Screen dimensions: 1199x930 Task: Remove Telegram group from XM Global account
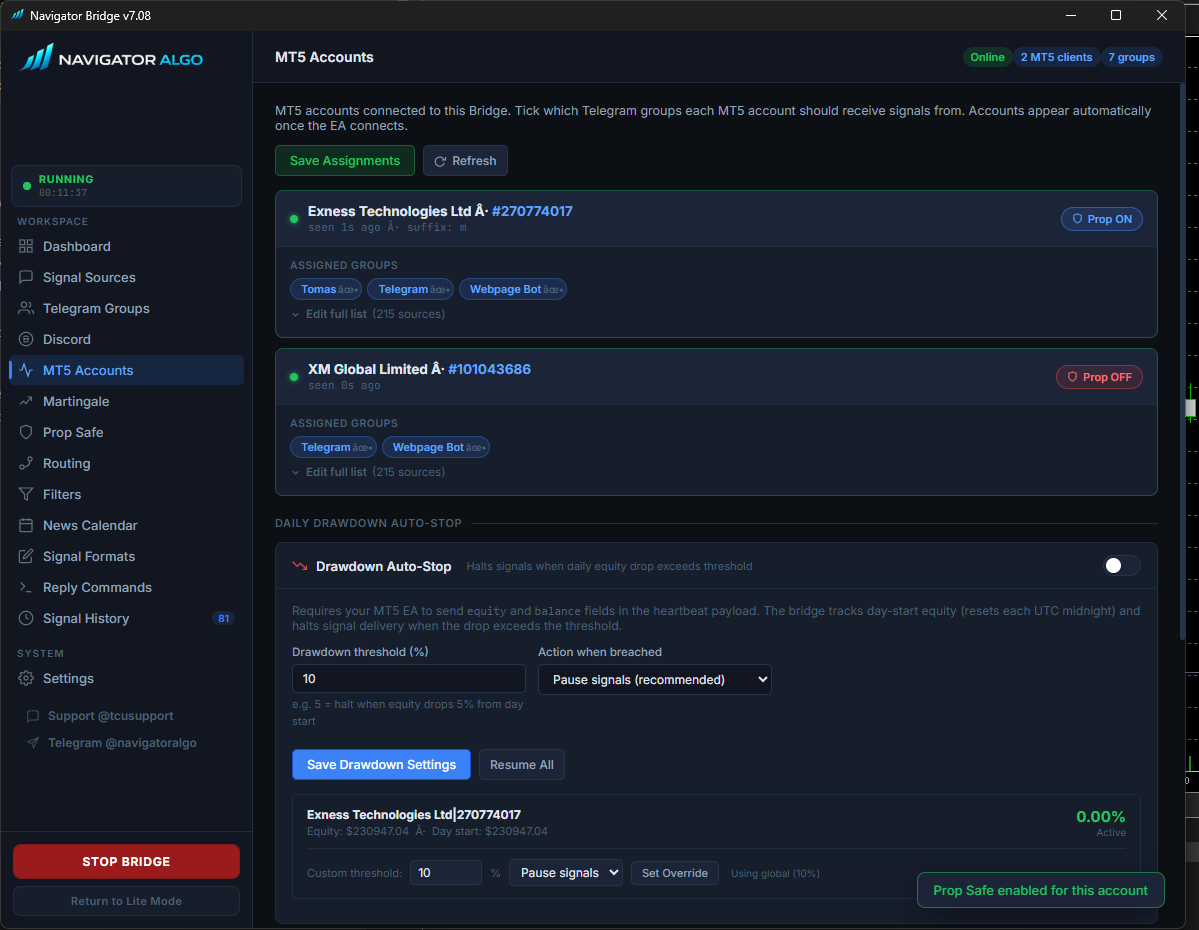pos(362,448)
